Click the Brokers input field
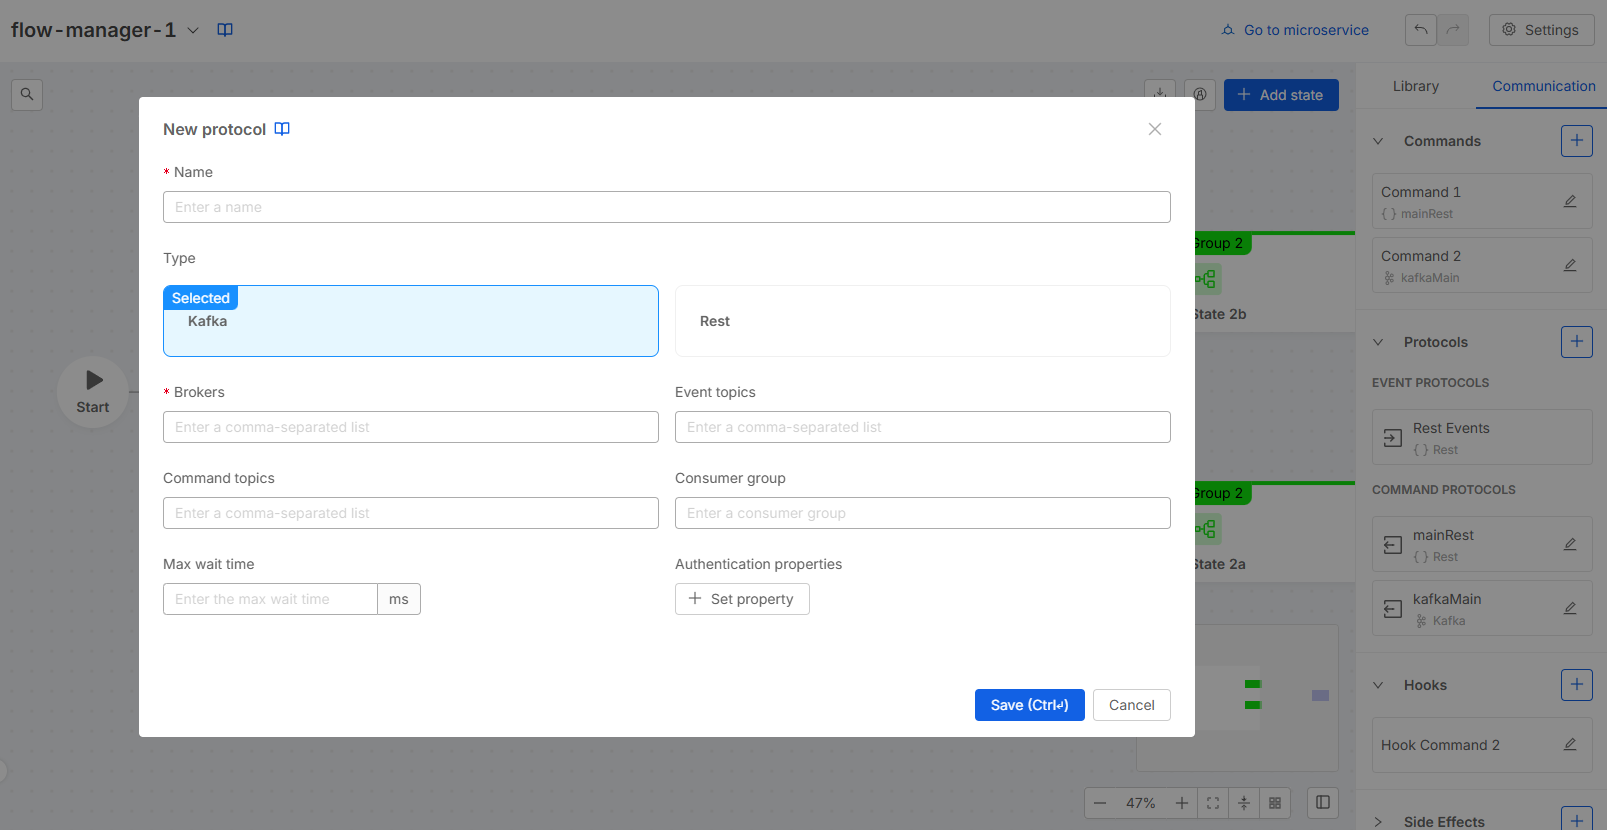Image resolution: width=1607 pixels, height=830 pixels. pos(410,427)
